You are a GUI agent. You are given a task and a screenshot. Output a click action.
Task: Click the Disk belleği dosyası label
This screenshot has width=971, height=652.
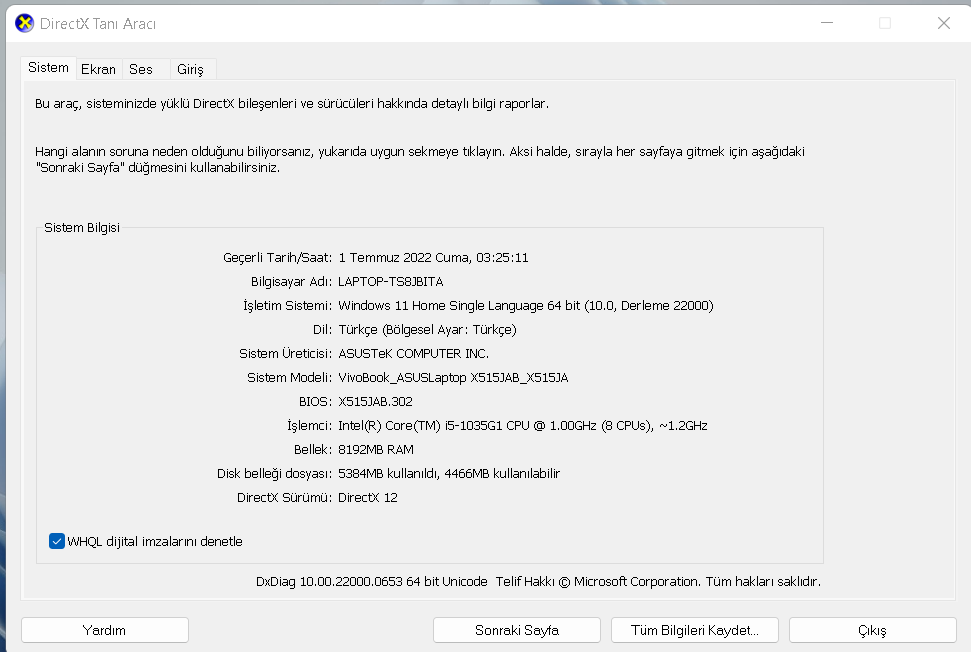coord(274,474)
